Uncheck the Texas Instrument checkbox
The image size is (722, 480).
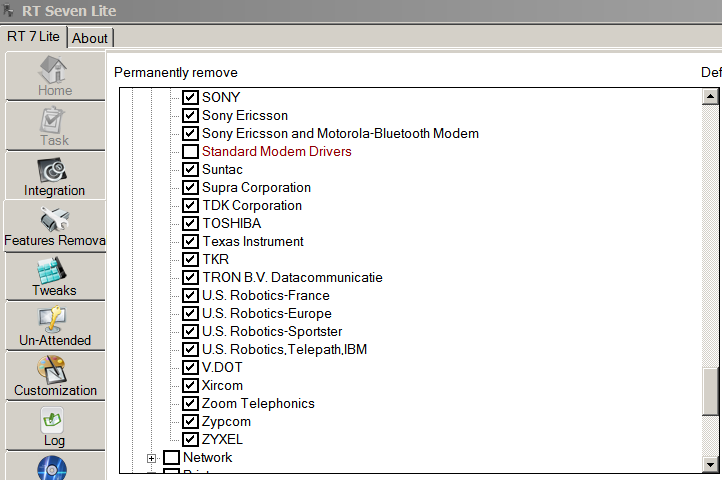[190, 241]
